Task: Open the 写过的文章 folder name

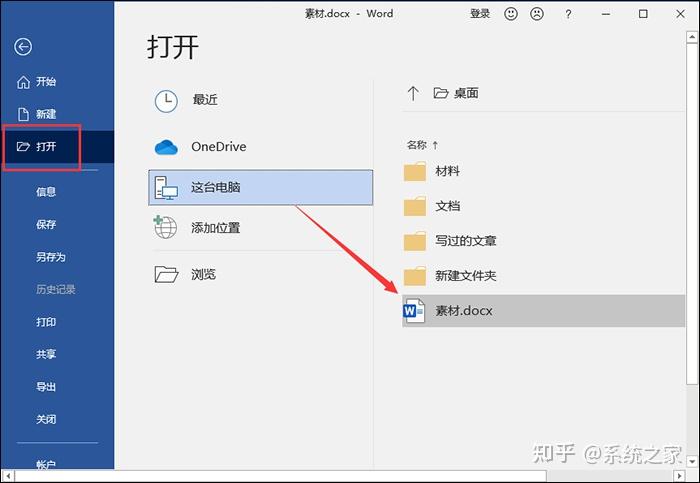Action: point(466,241)
